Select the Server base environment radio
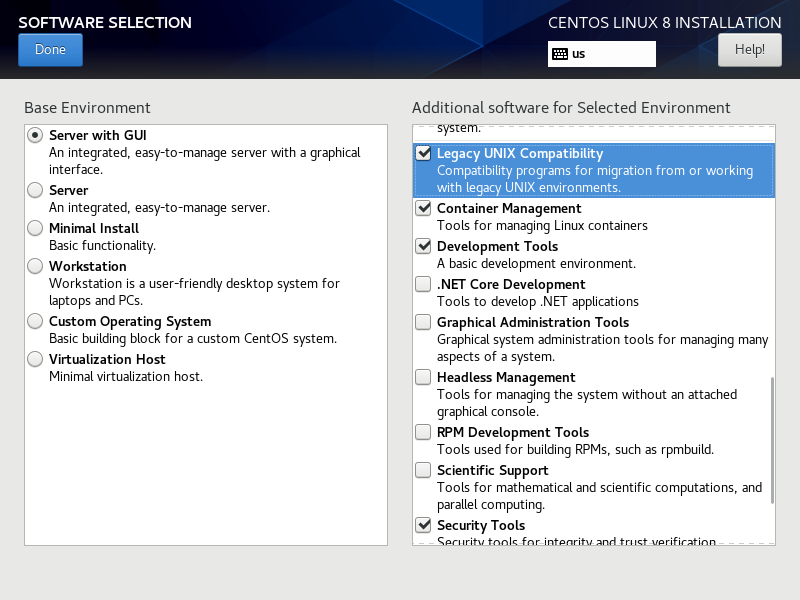Image resolution: width=800 pixels, height=600 pixels. [x=35, y=190]
